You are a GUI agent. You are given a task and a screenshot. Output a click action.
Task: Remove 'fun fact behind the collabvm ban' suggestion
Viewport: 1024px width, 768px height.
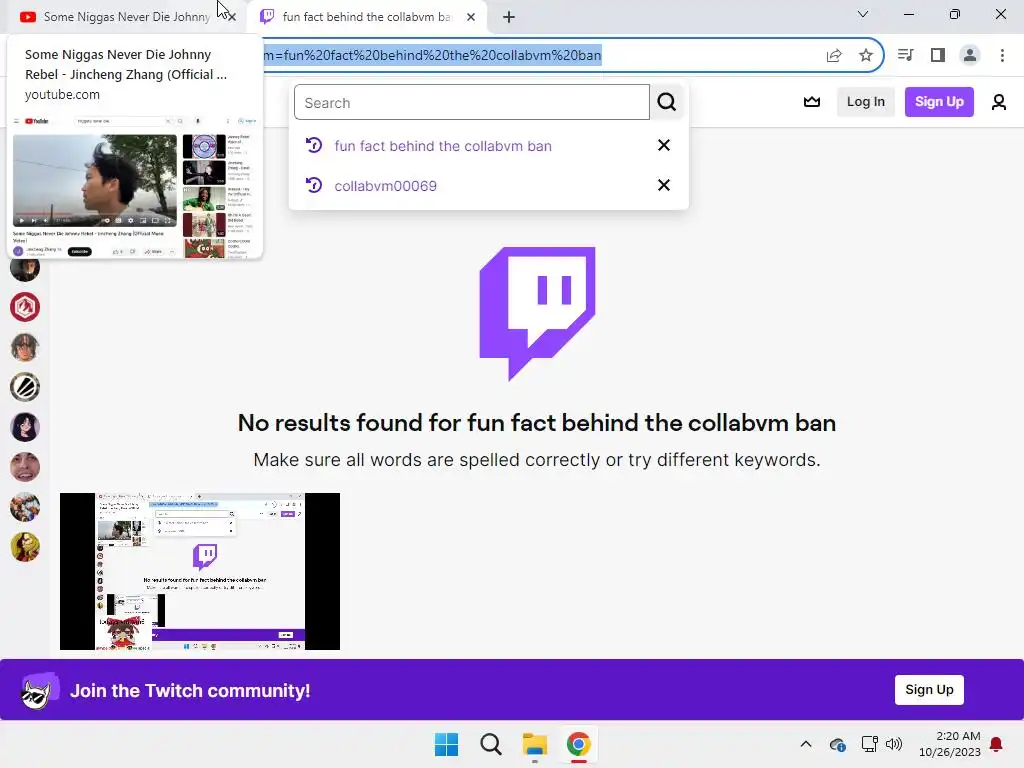coord(664,145)
